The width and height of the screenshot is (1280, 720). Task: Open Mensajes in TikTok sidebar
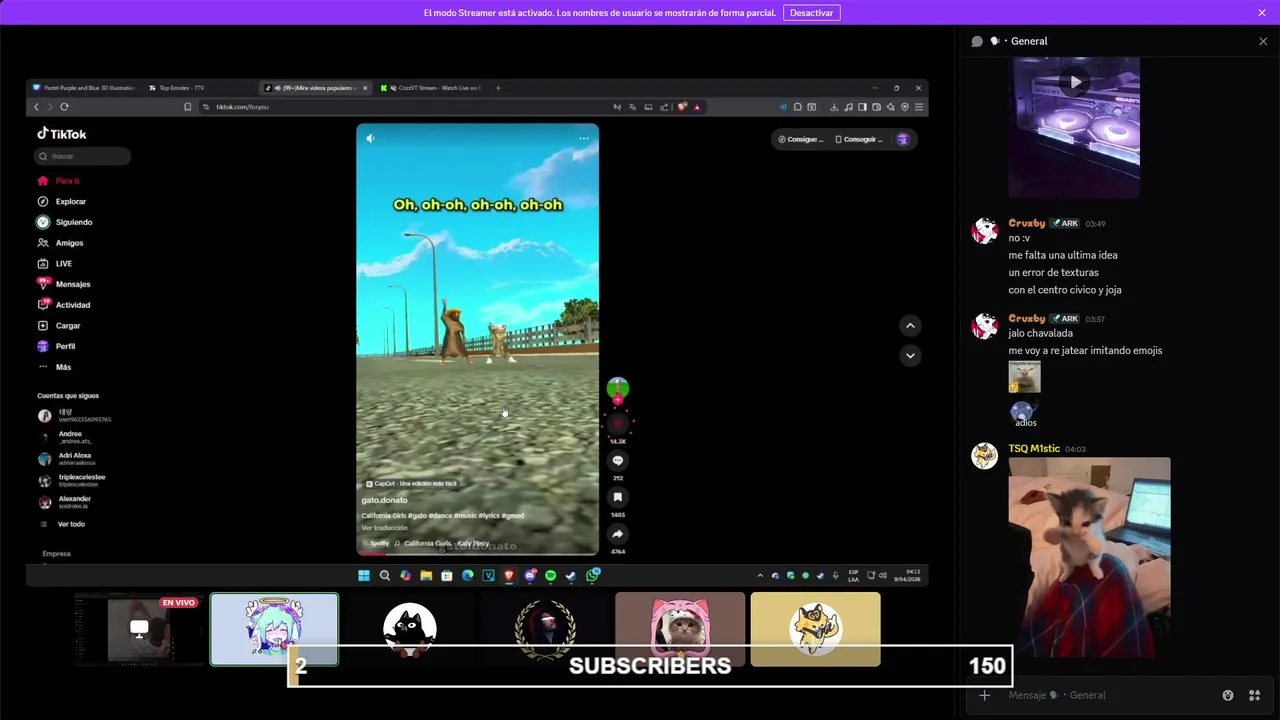pos(65,284)
